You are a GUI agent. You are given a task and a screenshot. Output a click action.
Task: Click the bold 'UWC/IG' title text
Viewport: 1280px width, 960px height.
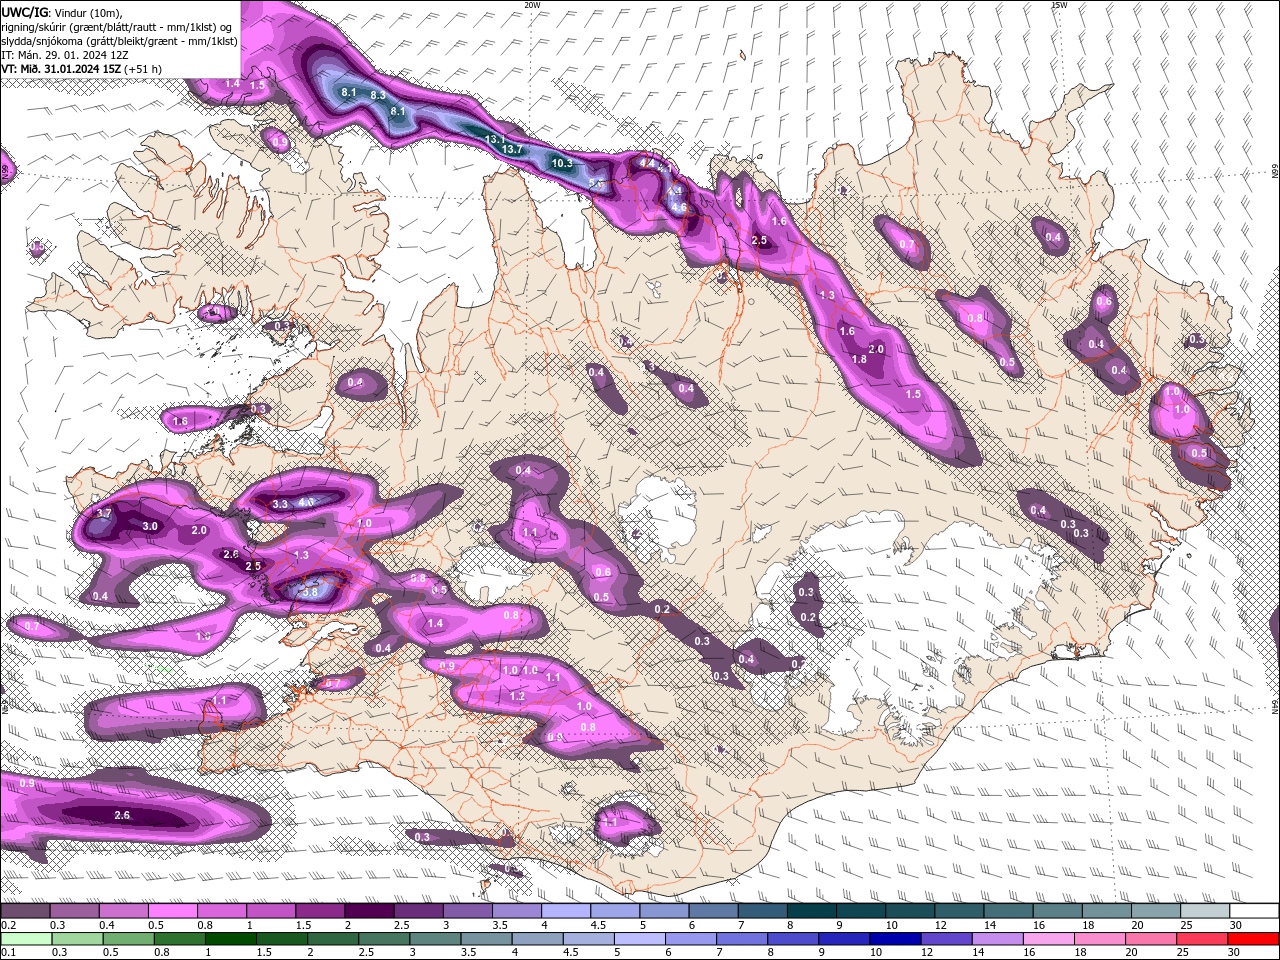pyautogui.click(x=23, y=12)
